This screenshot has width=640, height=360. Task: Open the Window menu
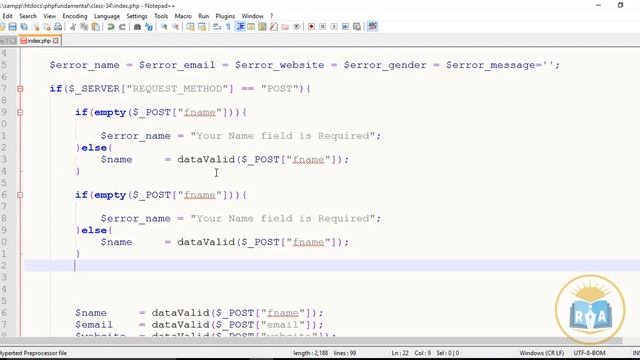pos(252,16)
